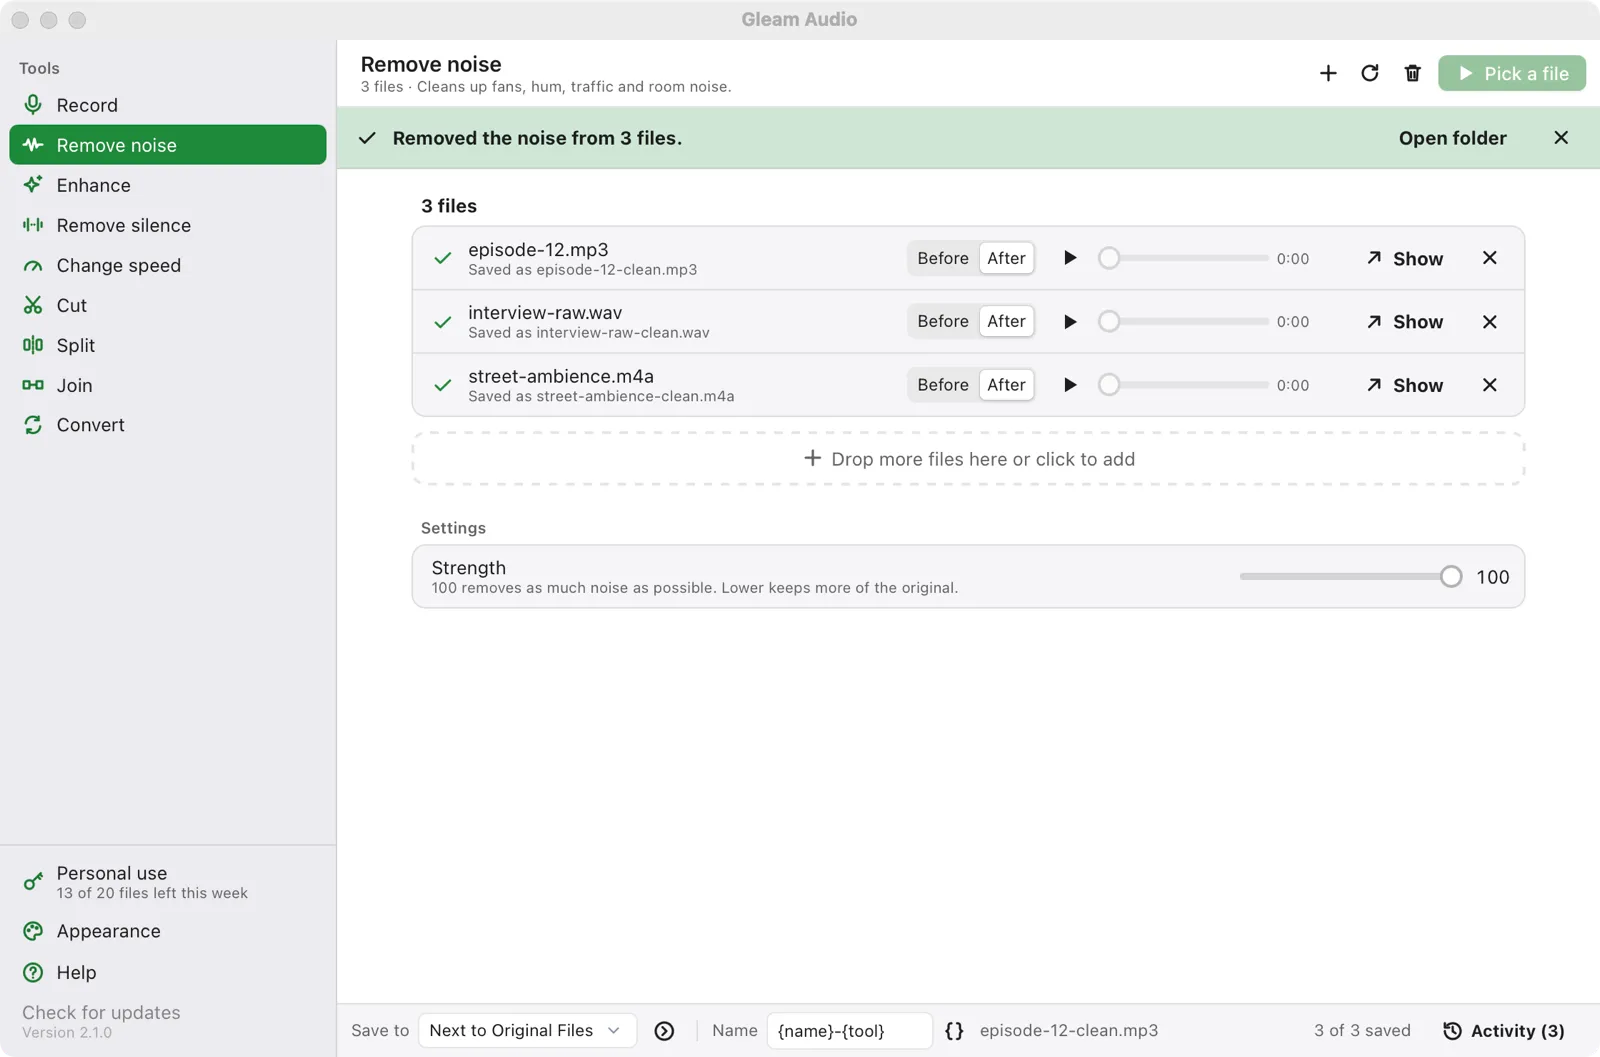Click the Appearance palette icon

[x=33, y=931]
